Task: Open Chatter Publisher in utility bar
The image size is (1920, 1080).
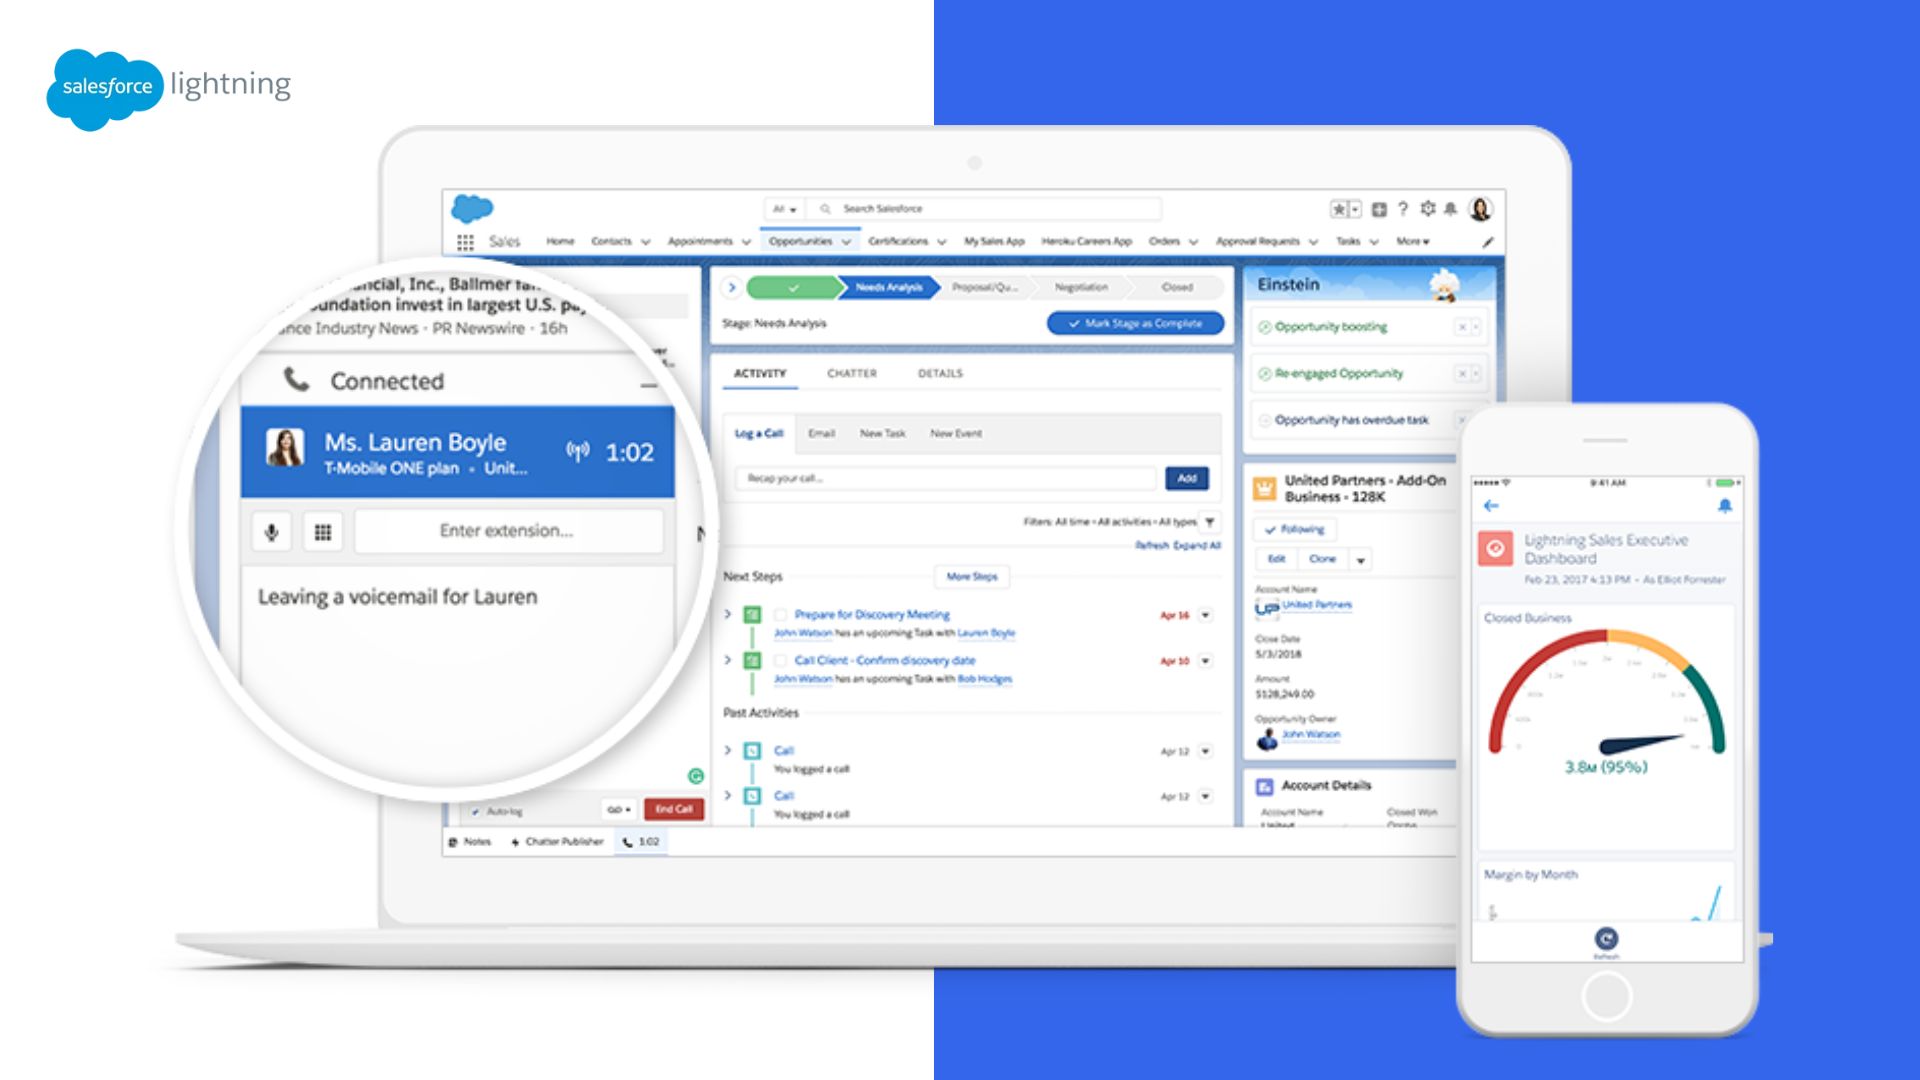Action: (558, 842)
